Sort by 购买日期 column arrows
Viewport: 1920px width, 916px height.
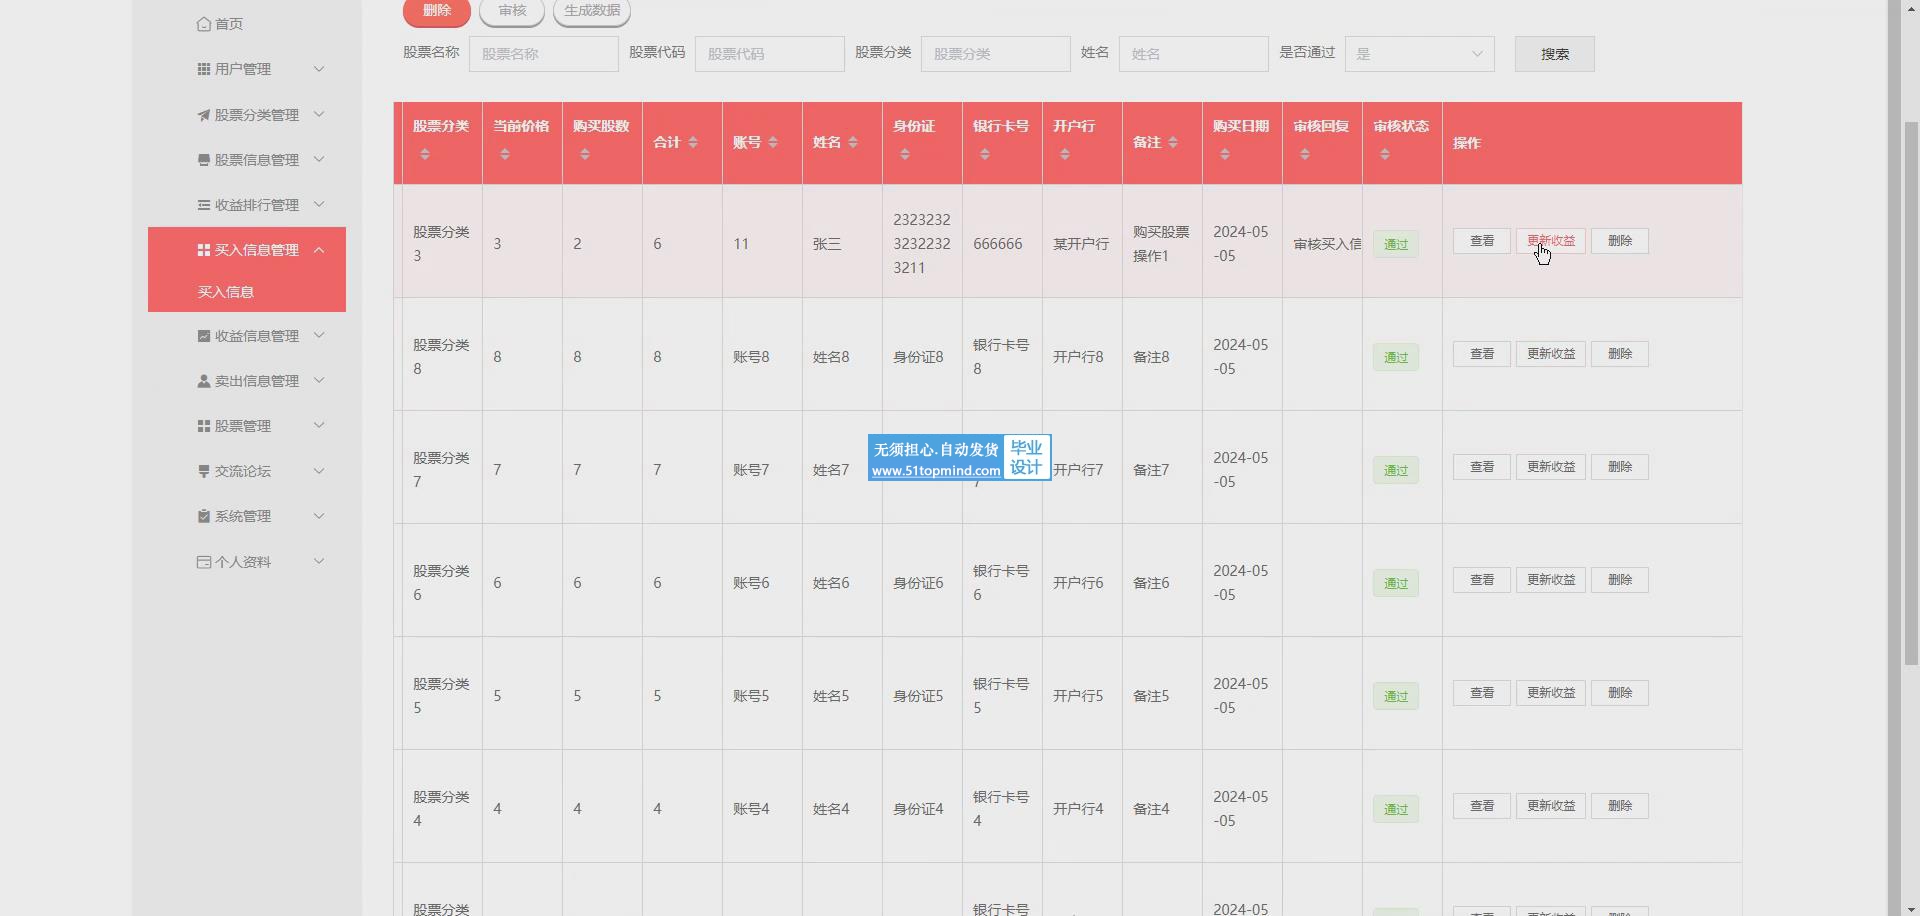tap(1225, 154)
